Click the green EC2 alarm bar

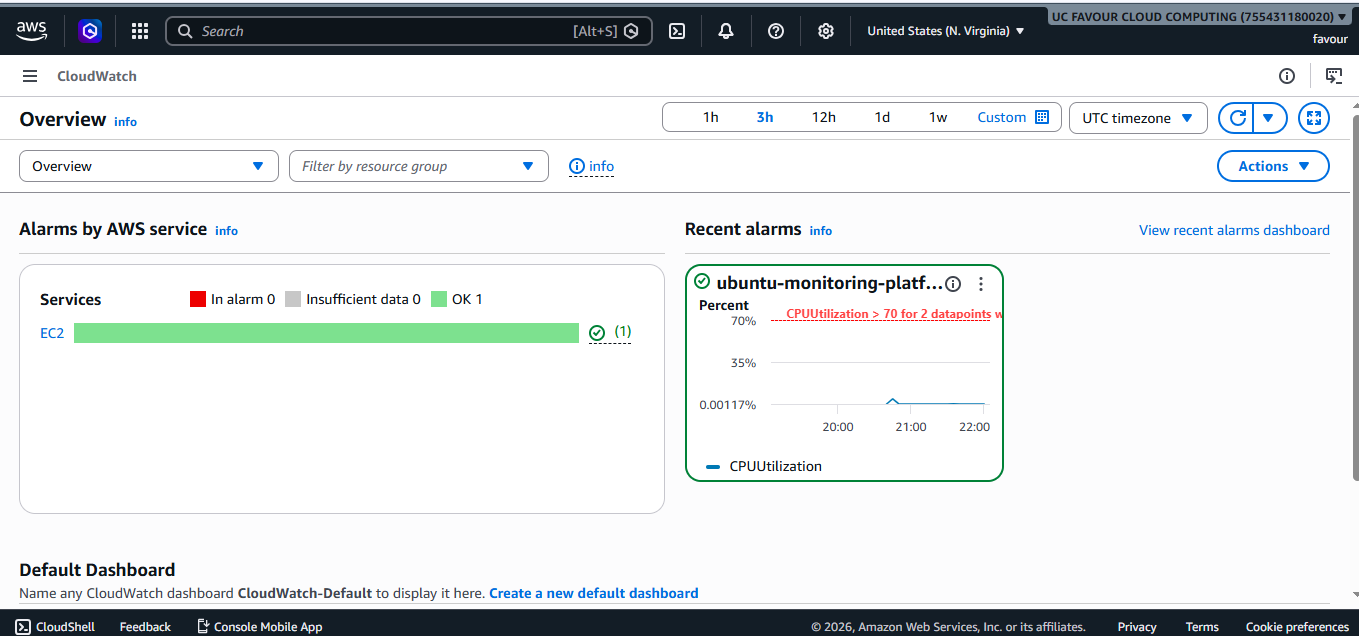pyautogui.click(x=326, y=333)
